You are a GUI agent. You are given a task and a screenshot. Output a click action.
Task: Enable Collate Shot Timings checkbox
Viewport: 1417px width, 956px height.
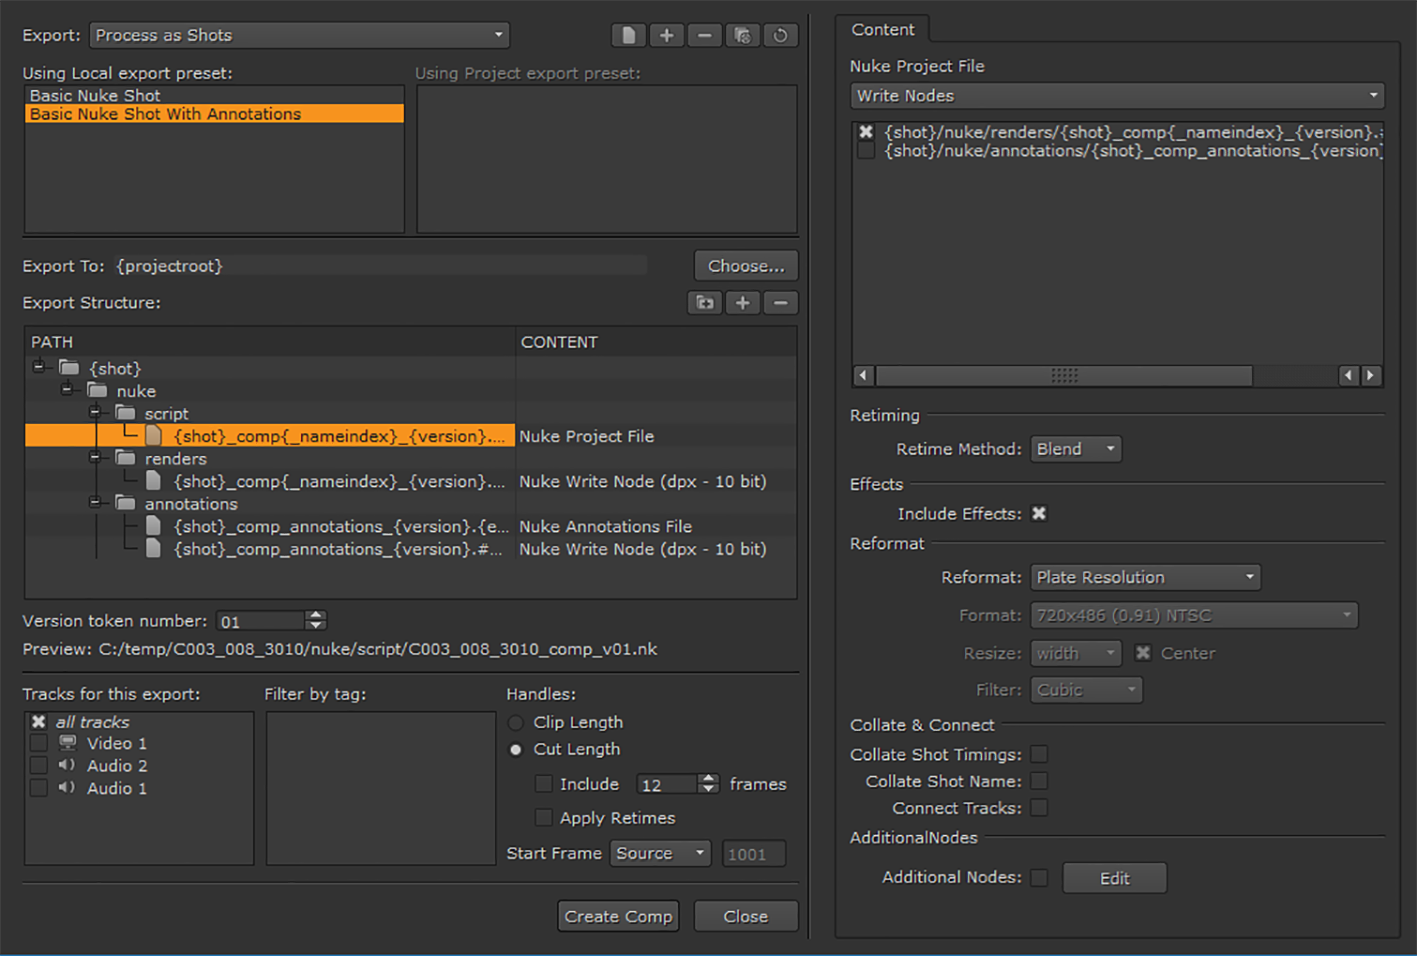coord(1039,755)
